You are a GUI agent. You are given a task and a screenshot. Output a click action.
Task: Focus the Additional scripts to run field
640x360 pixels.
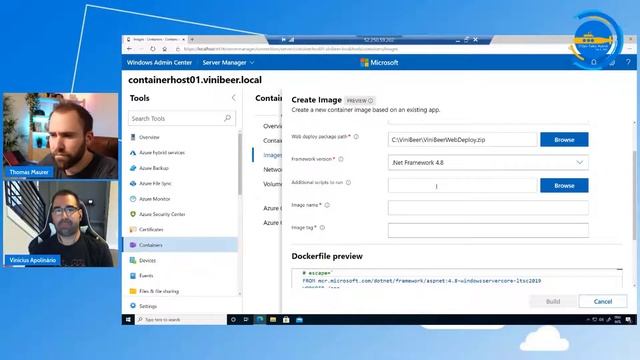pos(462,186)
